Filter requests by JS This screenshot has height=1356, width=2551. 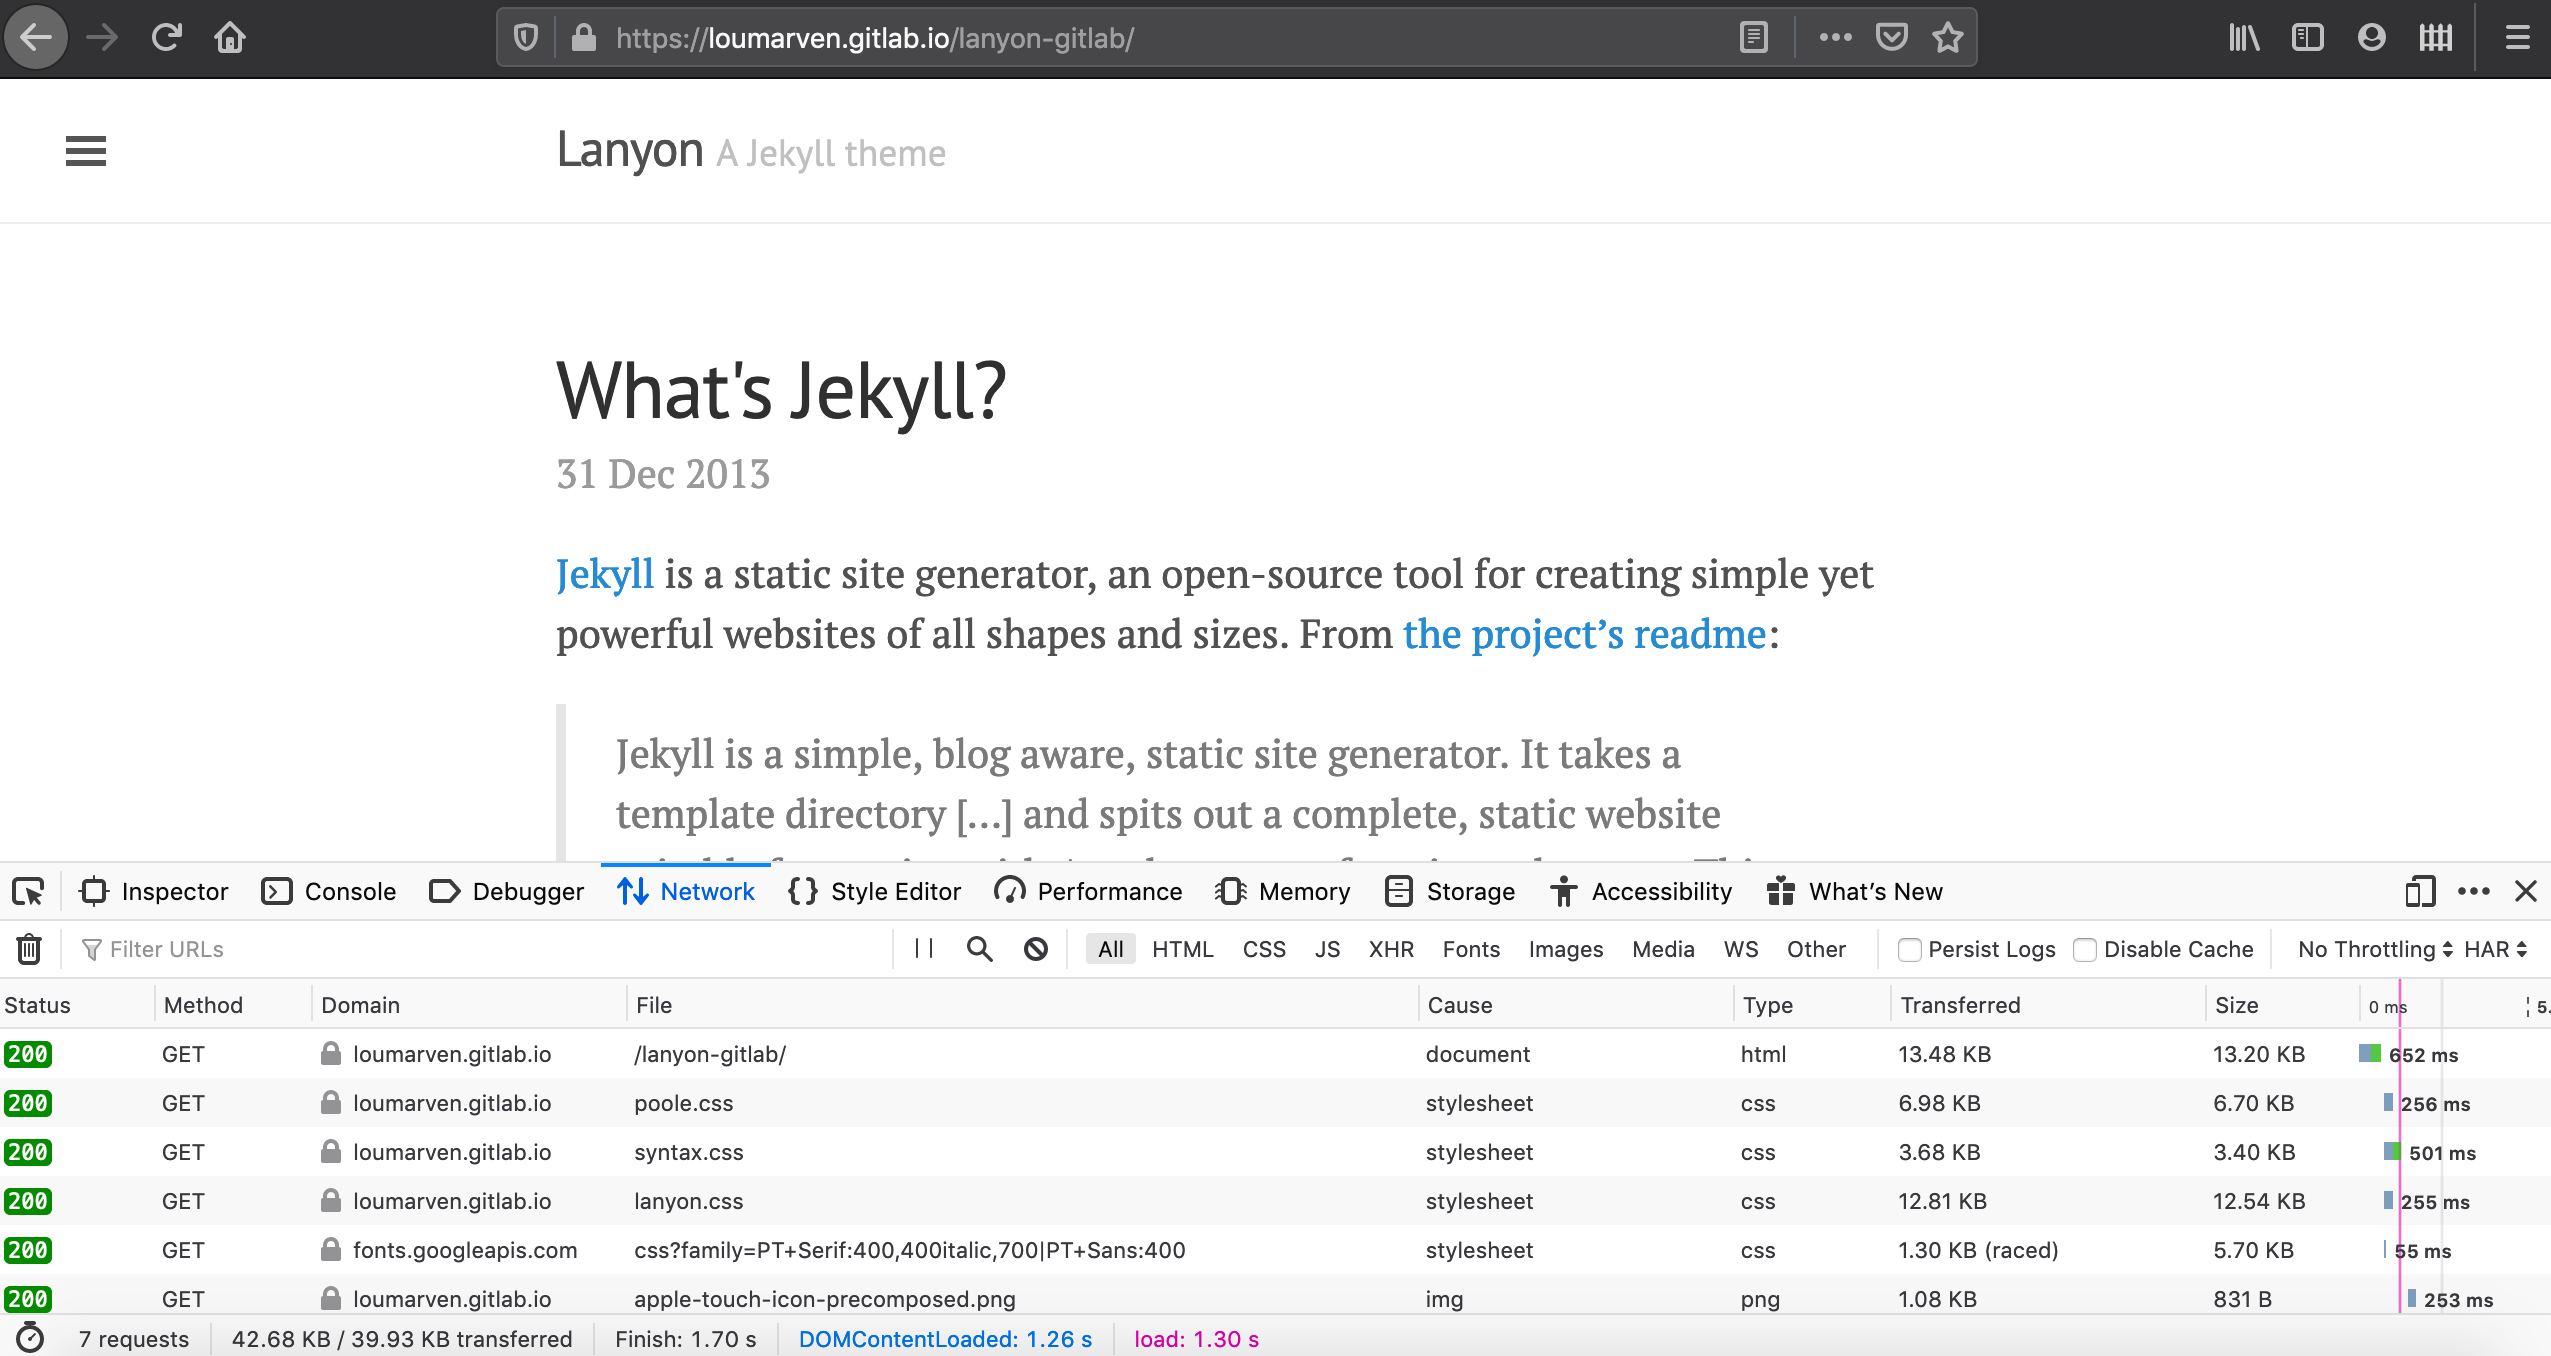pyautogui.click(x=1328, y=949)
